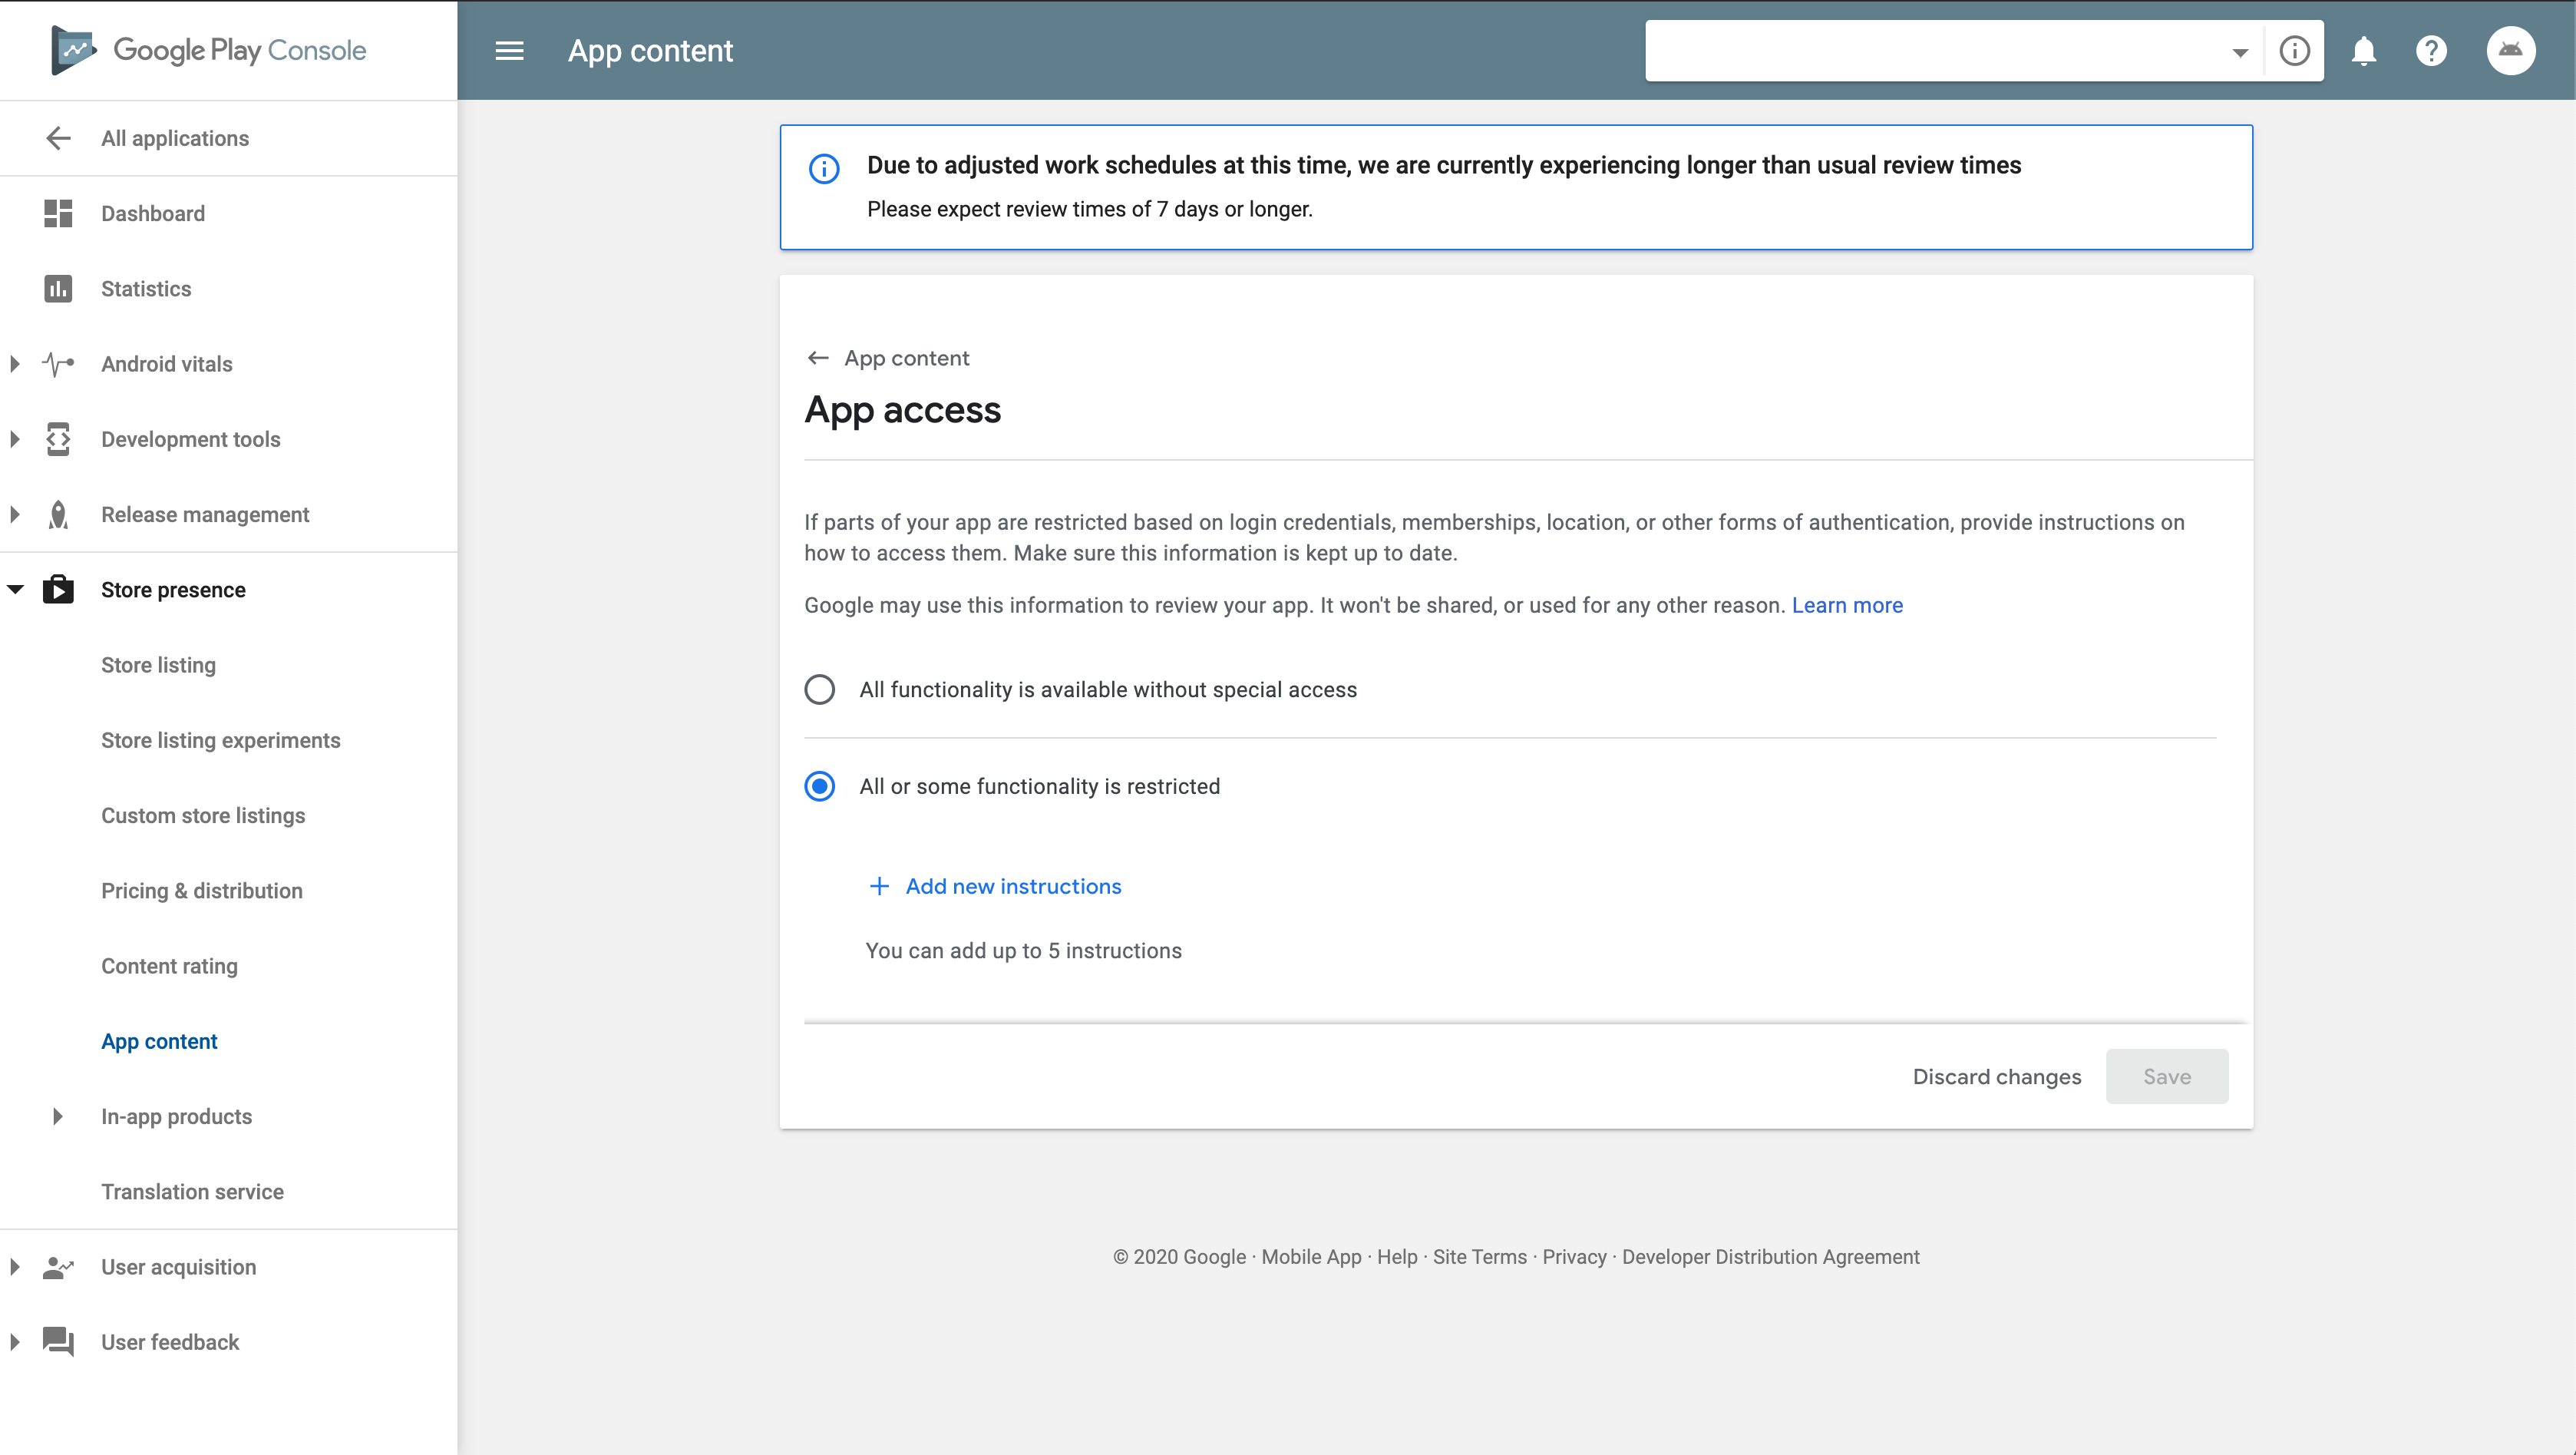Select All functionality available without special access
Image resolution: width=2576 pixels, height=1455 pixels.
pos(819,690)
